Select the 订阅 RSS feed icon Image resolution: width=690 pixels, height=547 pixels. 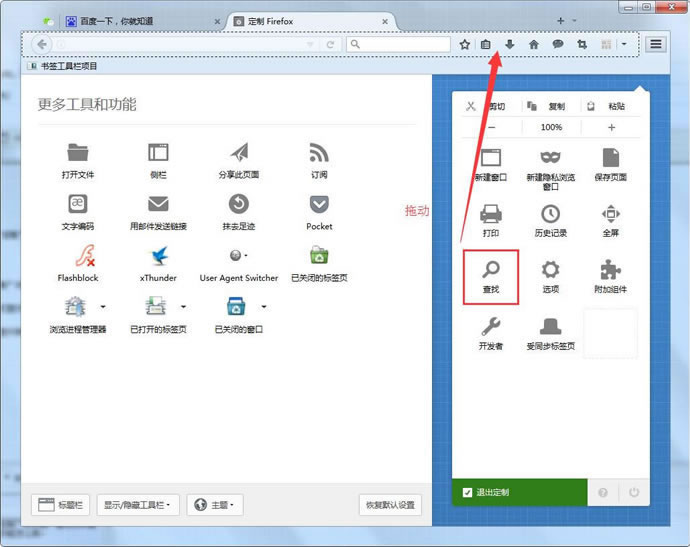click(x=319, y=153)
